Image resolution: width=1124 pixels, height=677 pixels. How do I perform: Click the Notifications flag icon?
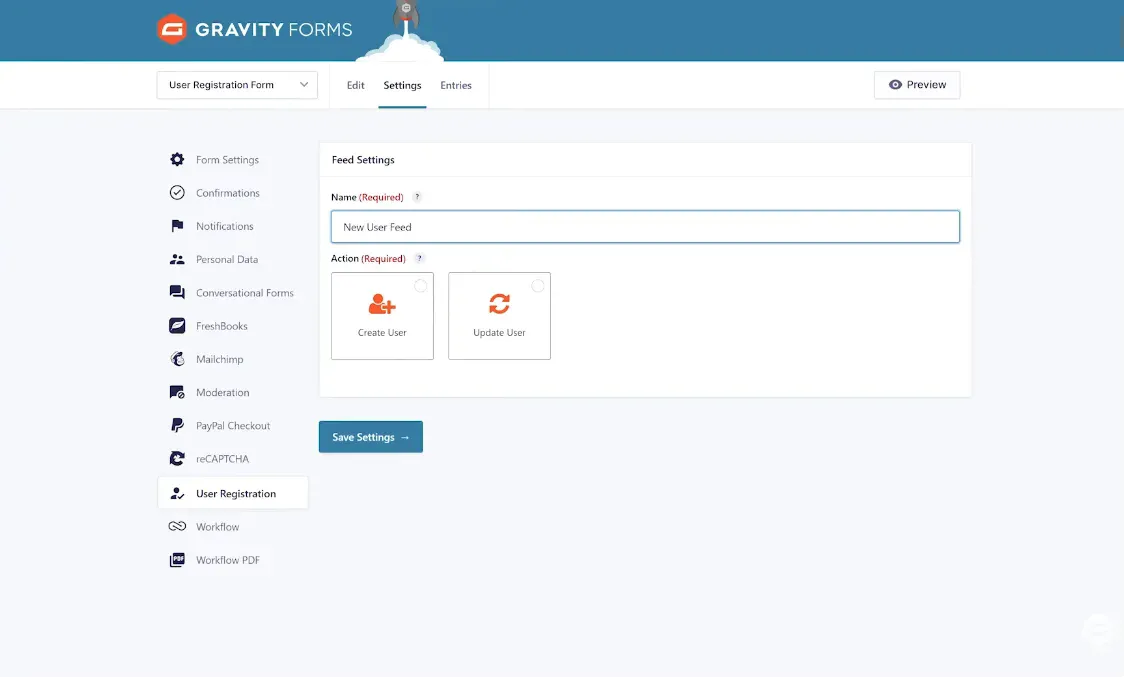[177, 226]
